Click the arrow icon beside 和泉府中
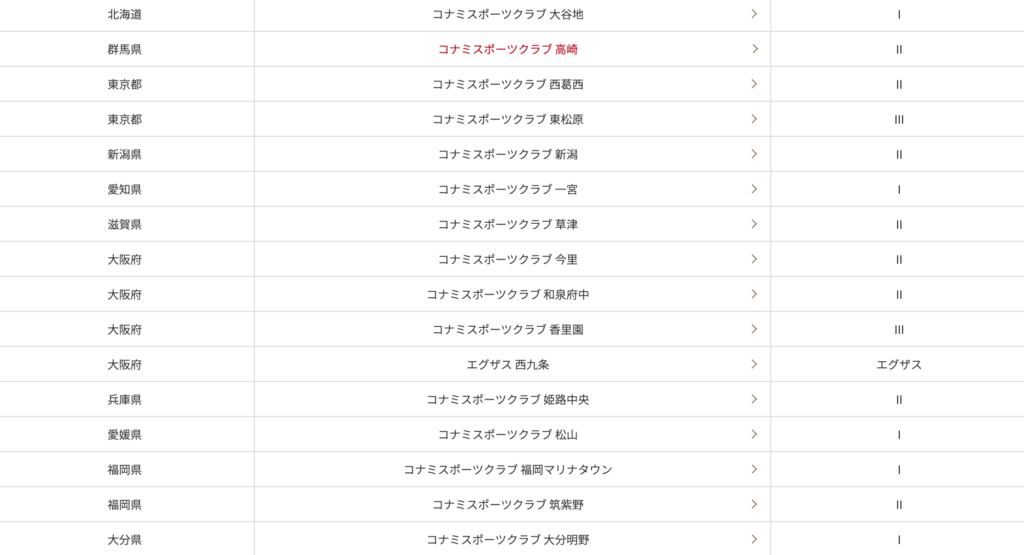The image size is (1024, 555). click(x=754, y=294)
